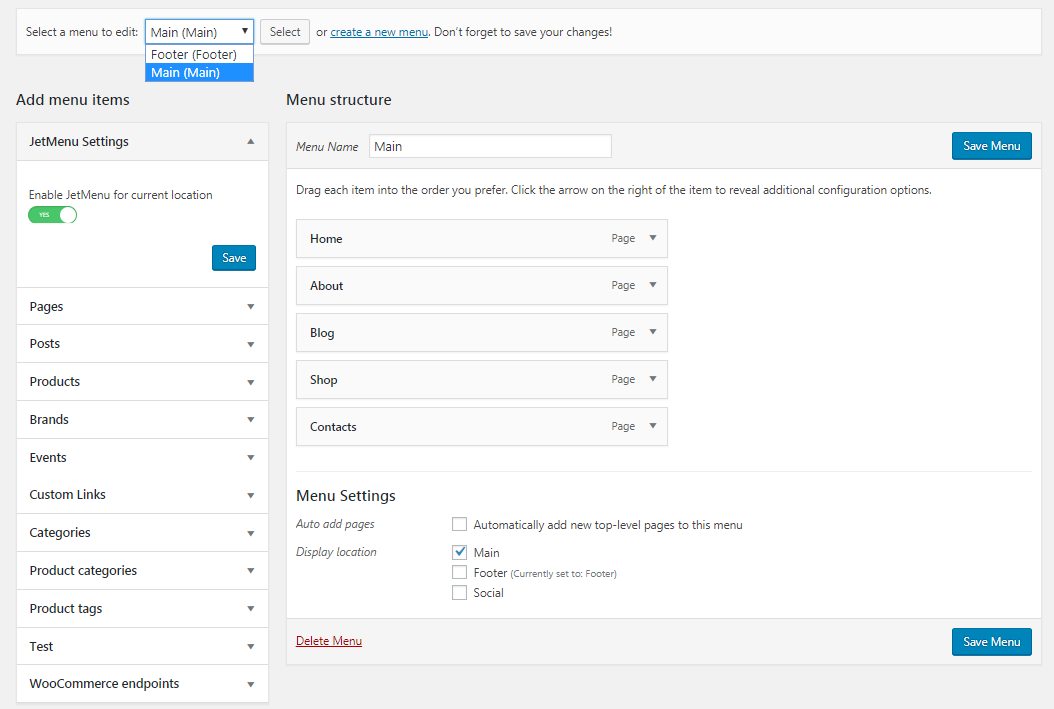Check Automatically add new top-level pages option
Image resolution: width=1054 pixels, height=709 pixels.
(460, 524)
